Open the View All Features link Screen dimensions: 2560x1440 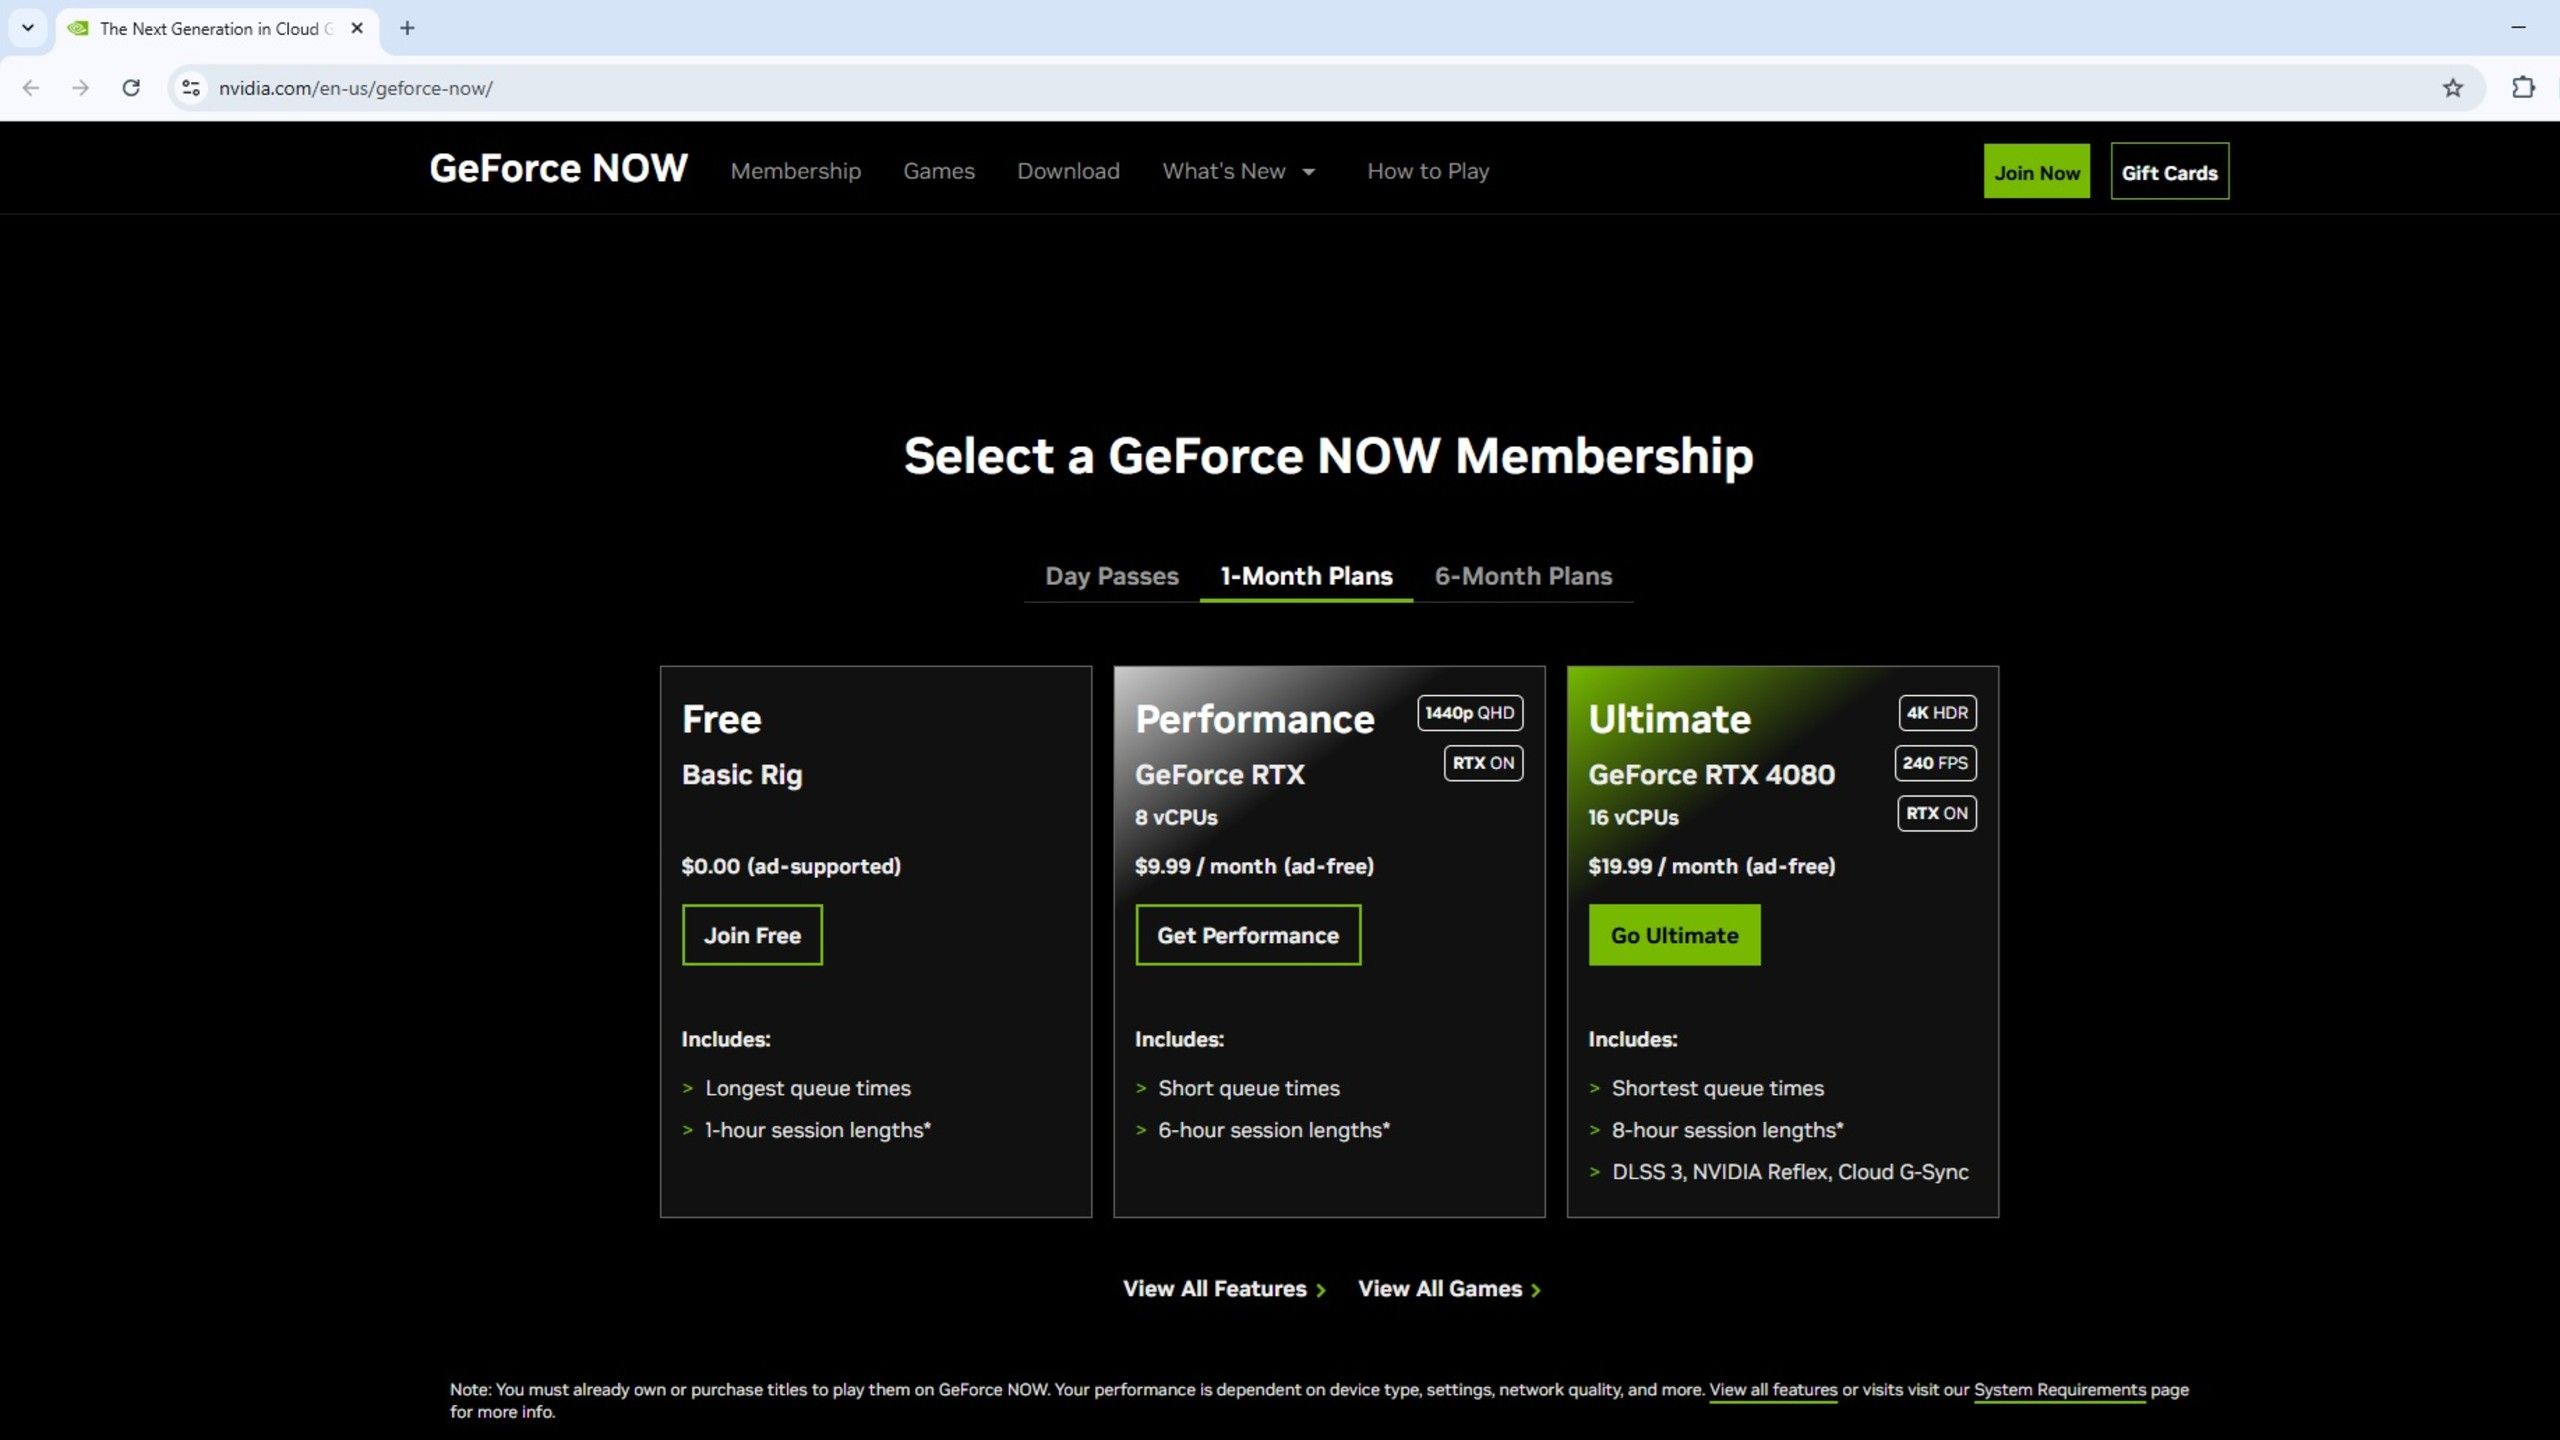pos(1224,1289)
